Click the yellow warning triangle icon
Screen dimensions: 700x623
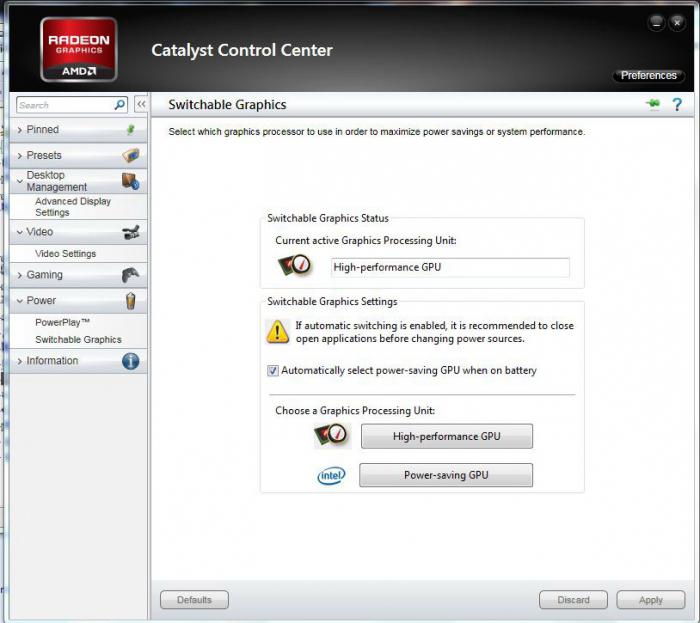[277, 332]
